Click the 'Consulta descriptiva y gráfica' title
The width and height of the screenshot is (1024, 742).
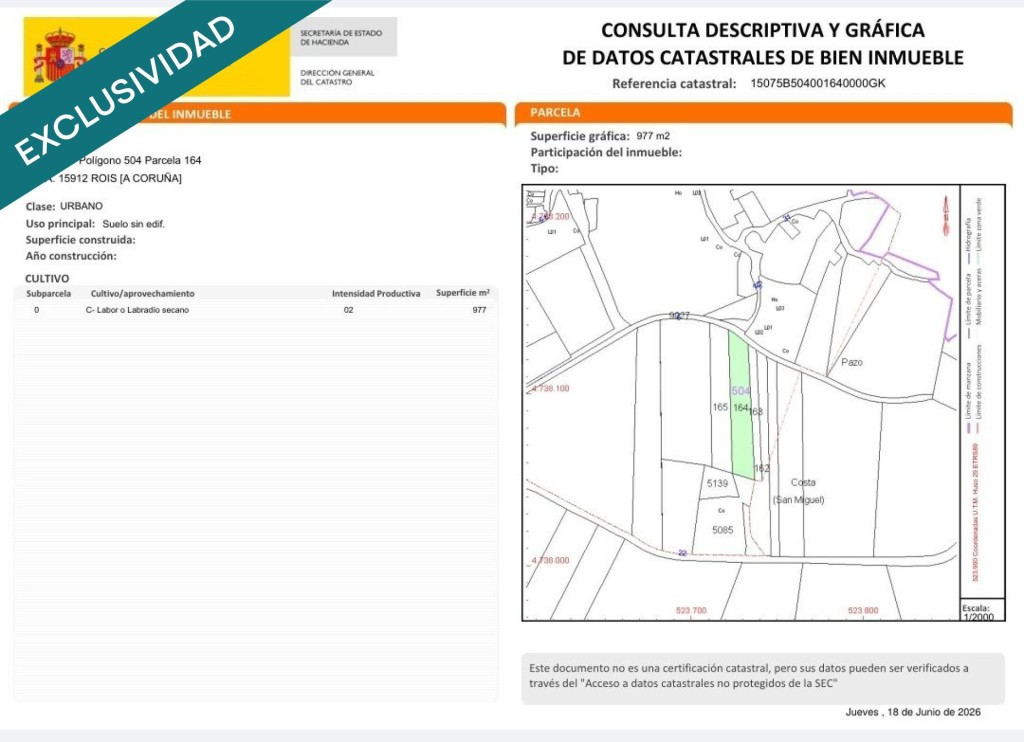coord(763,44)
